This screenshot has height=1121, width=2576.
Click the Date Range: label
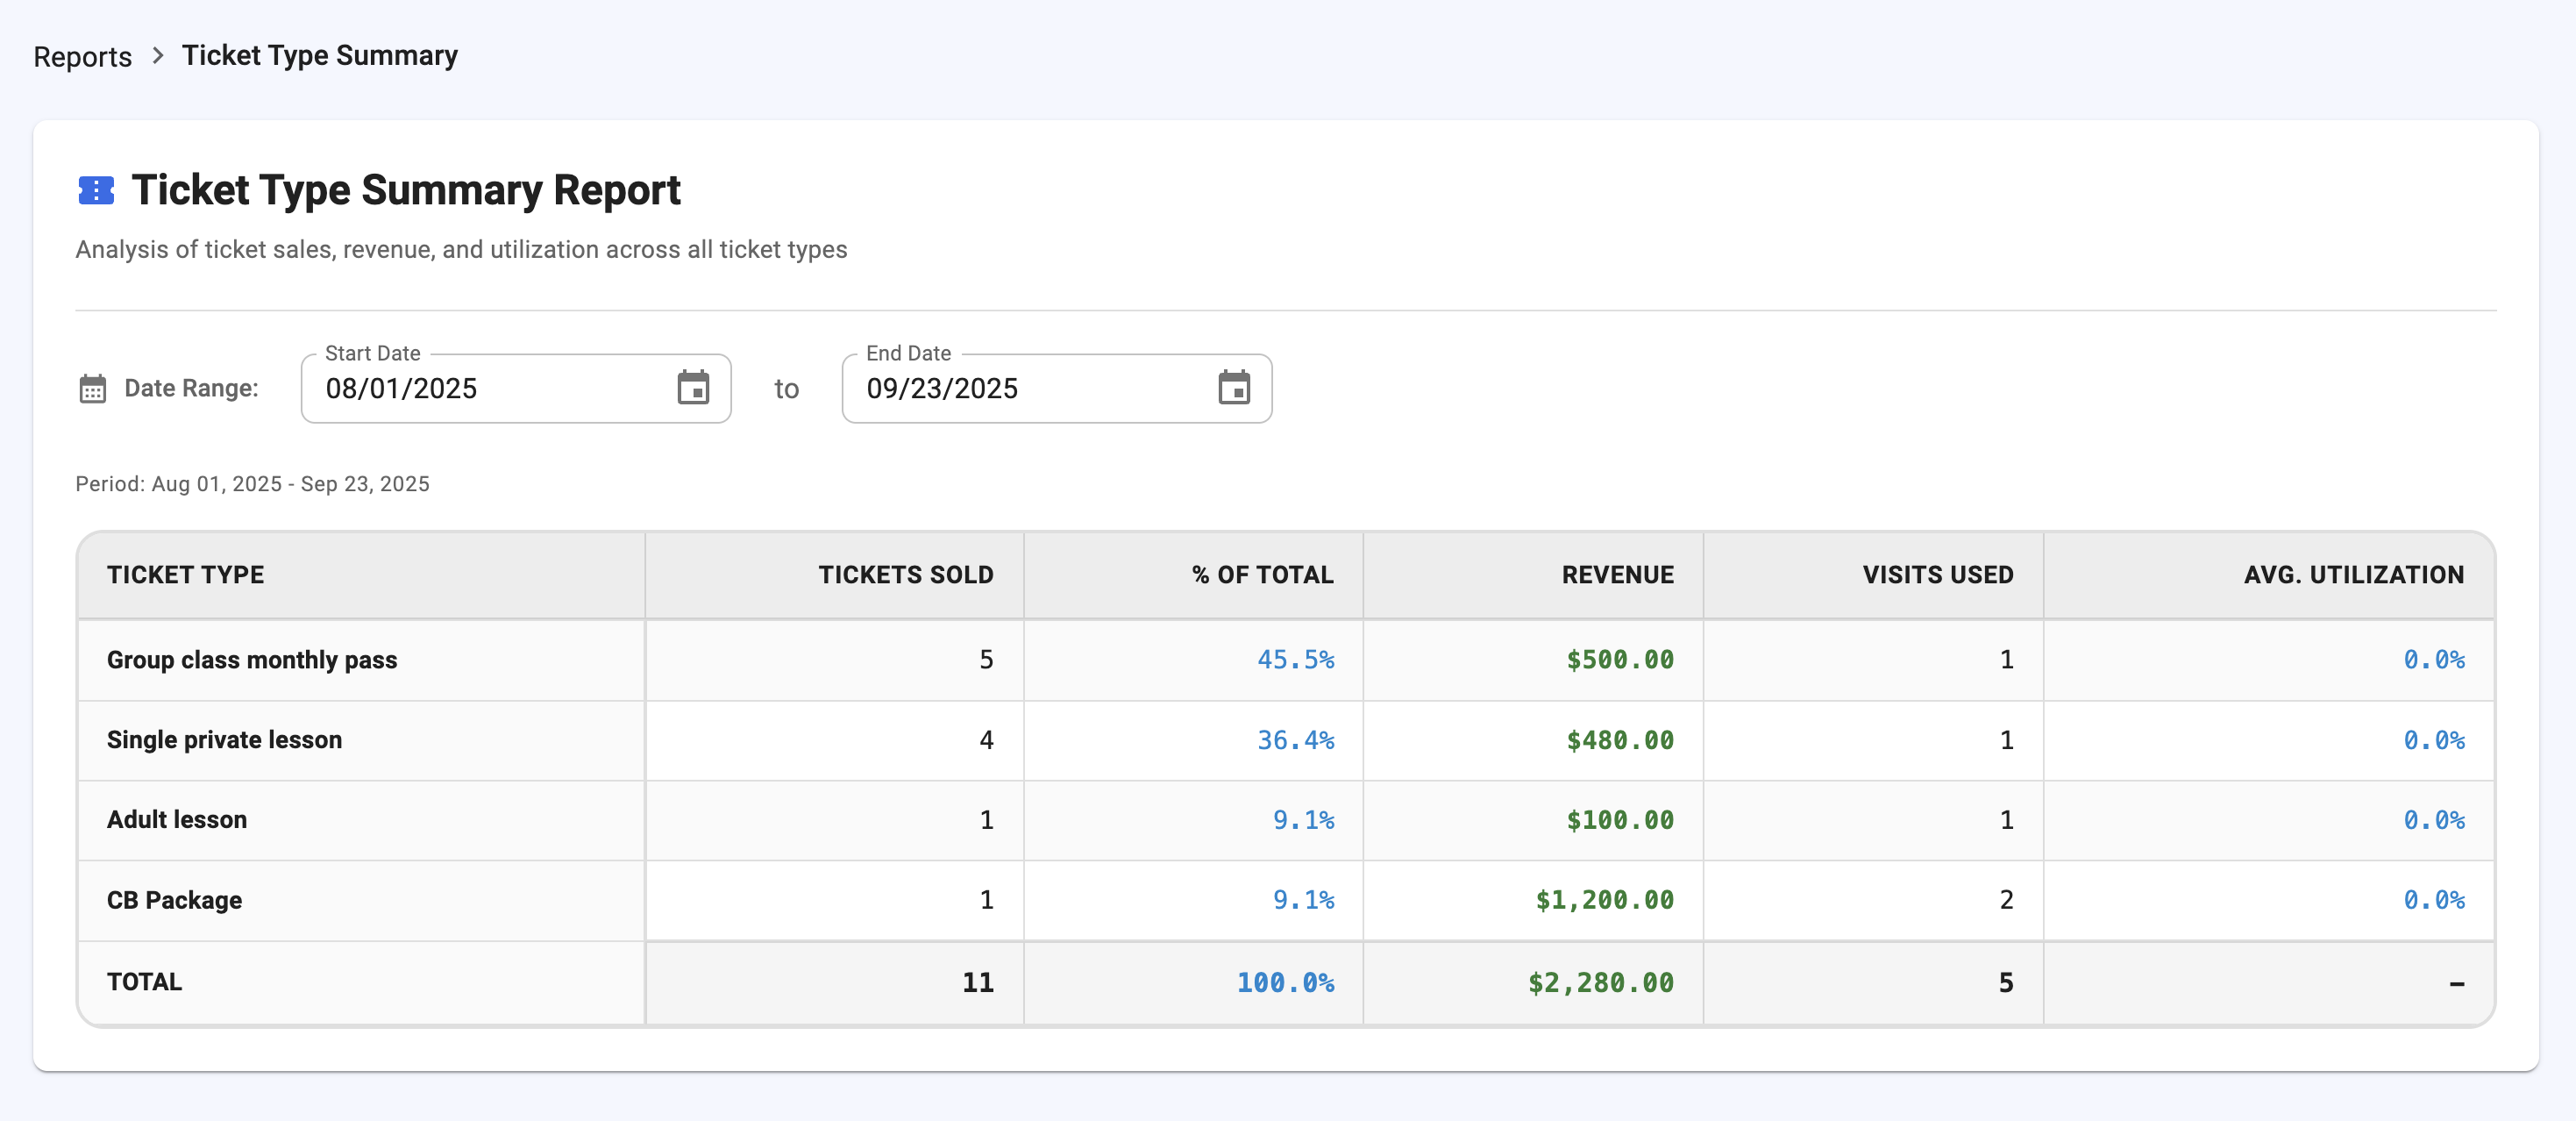click(x=191, y=388)
